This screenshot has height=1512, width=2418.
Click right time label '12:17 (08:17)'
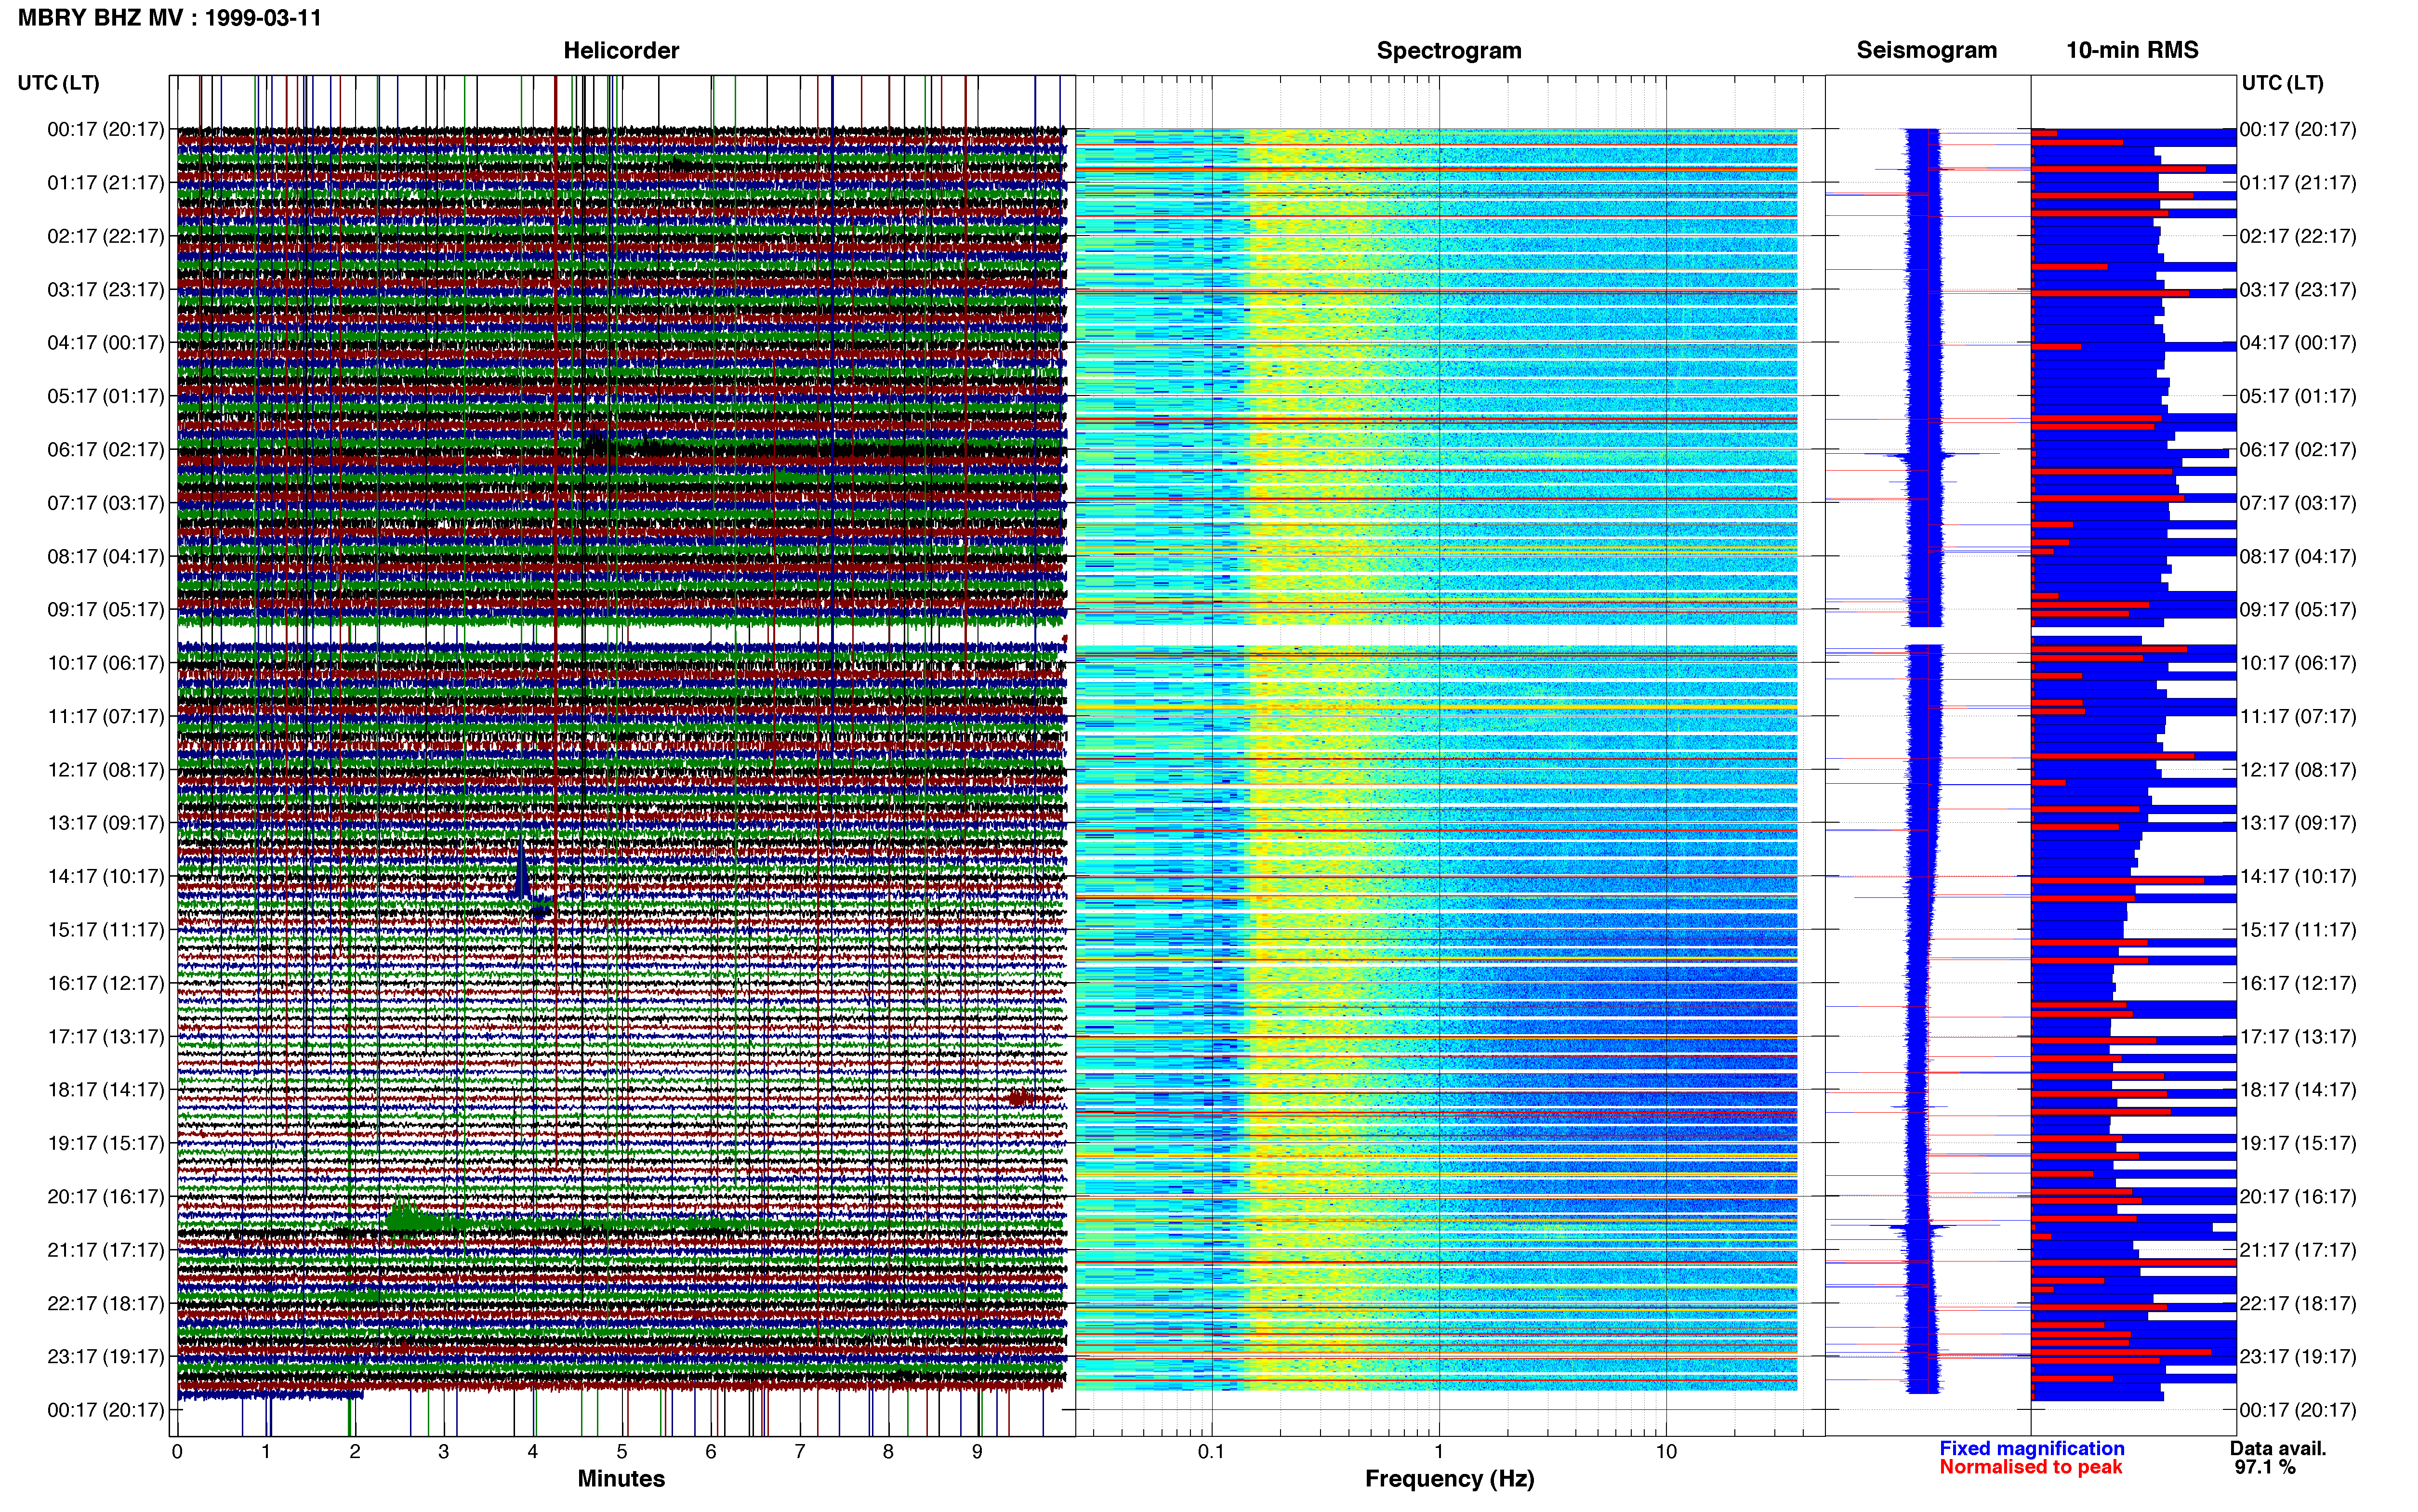[2298, 770]
